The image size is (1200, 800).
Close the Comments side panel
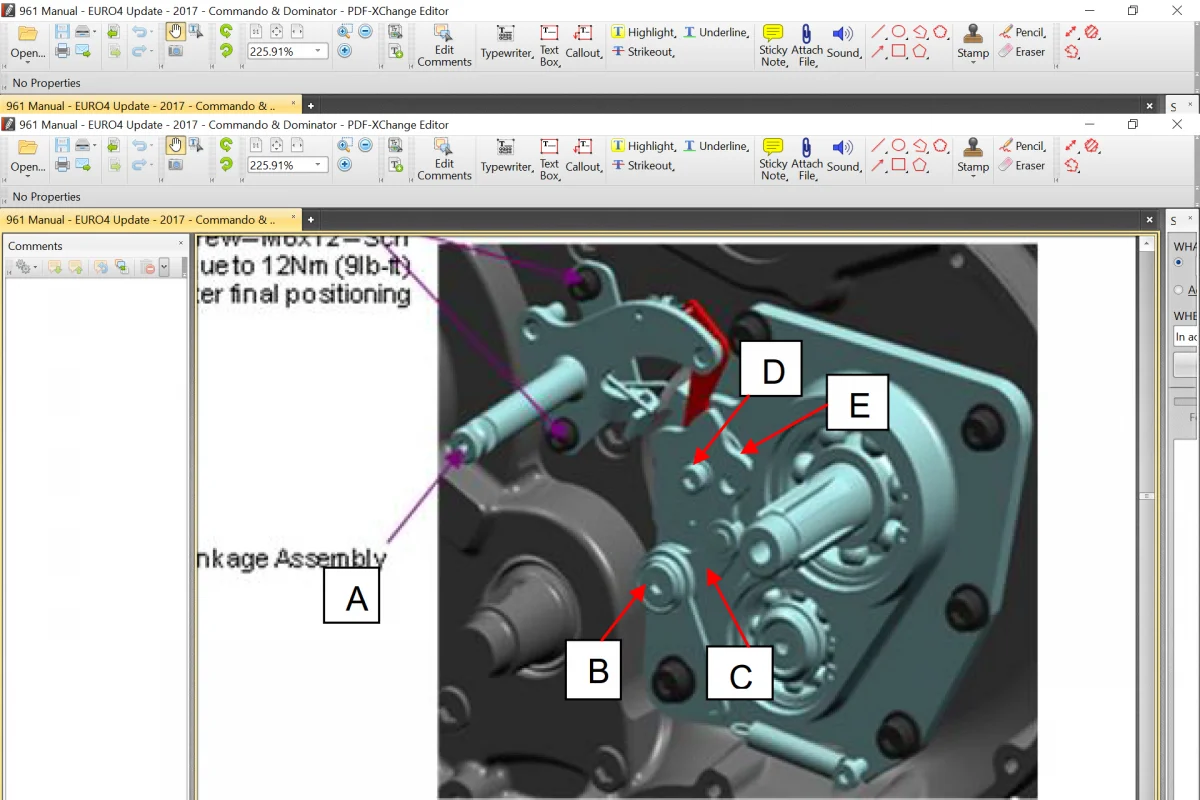[181, 244]
